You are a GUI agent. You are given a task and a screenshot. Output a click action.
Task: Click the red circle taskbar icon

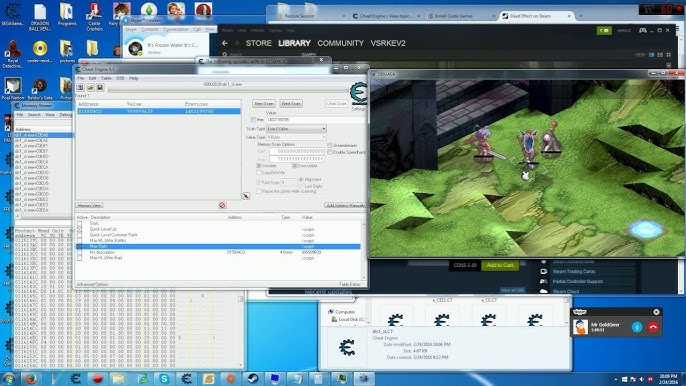(x=98, y=379)
